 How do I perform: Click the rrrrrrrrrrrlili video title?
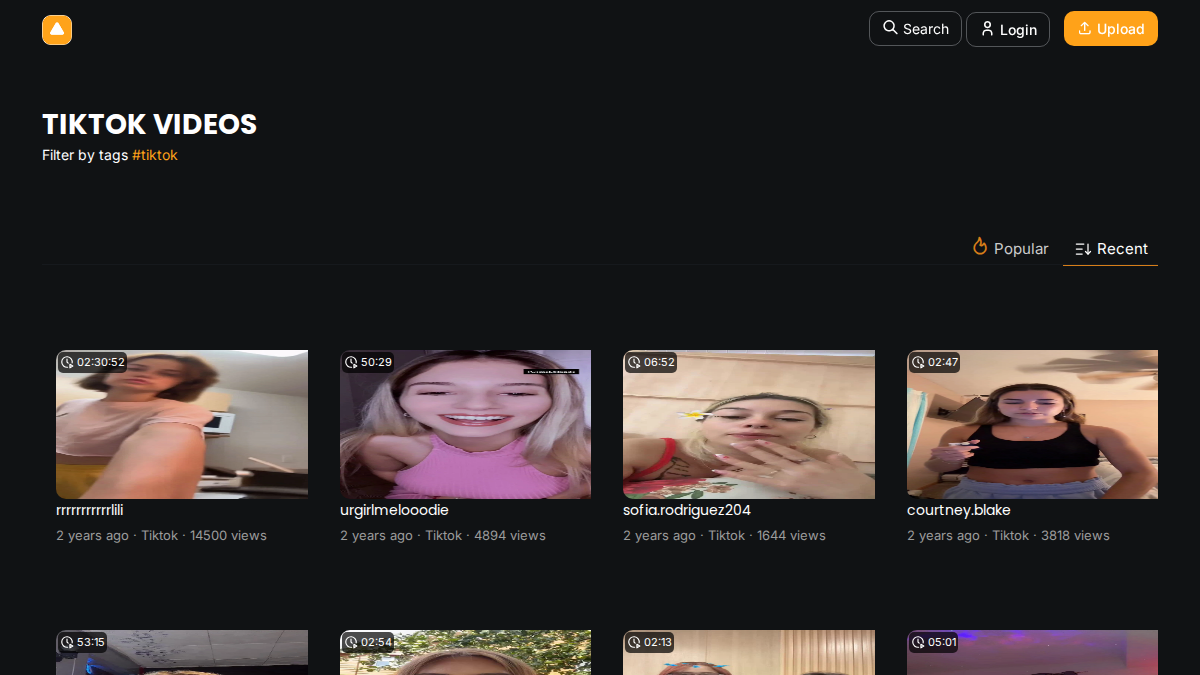pos(90,510)
